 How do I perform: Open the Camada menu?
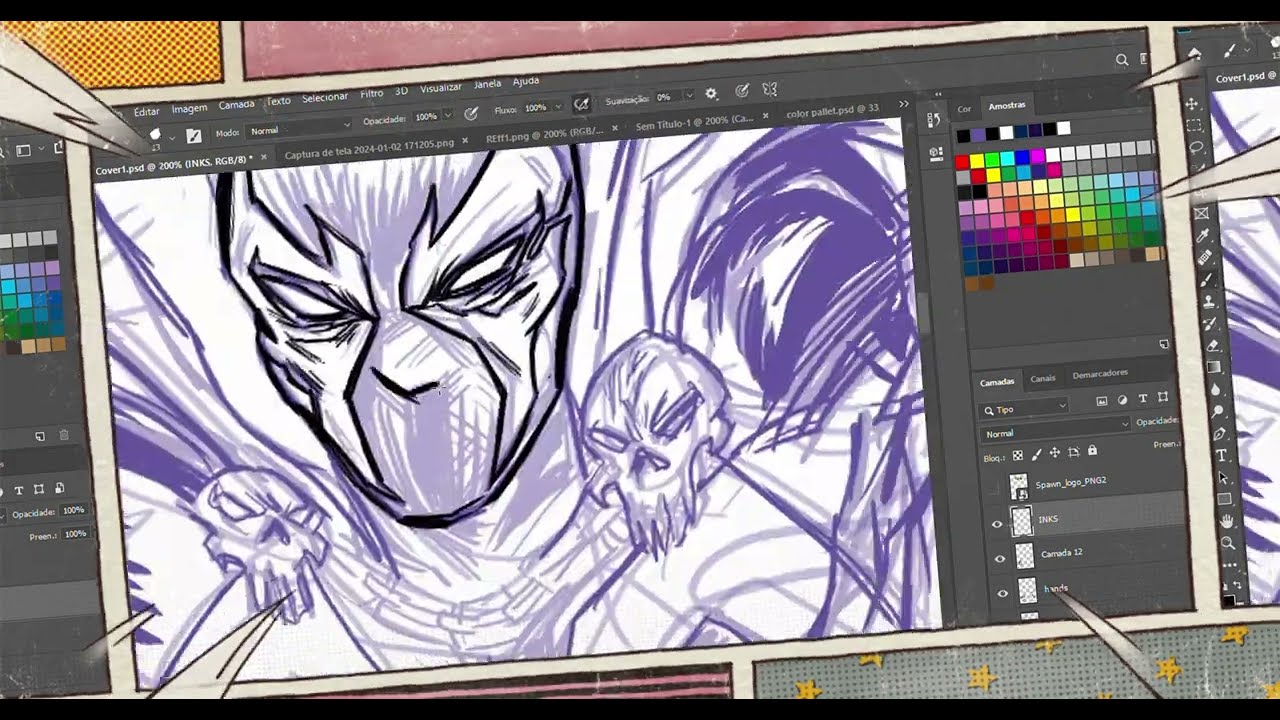pos(236,105)
